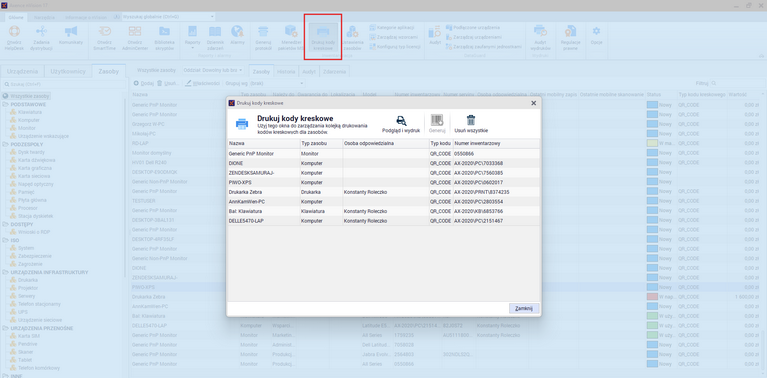Switch to the Informacje o nVision tab
767x378 pixels.
click(x=86, y=17)
